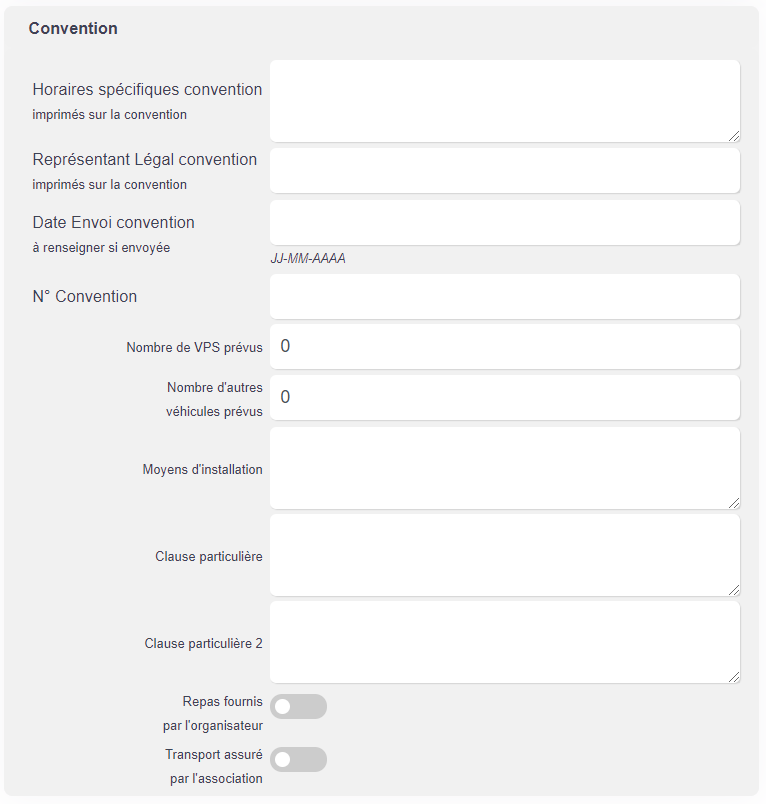Click the Convention section heading
Viewport: 766px width, 804px height.
(73, 28)
